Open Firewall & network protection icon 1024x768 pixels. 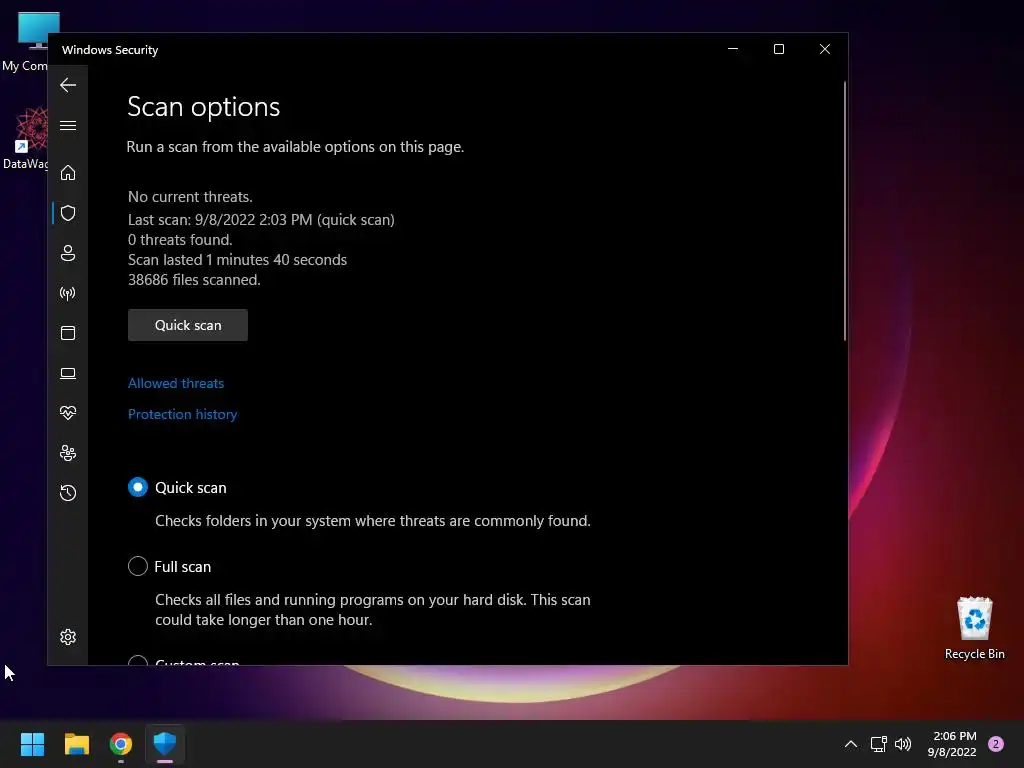(x=68, y=293)
